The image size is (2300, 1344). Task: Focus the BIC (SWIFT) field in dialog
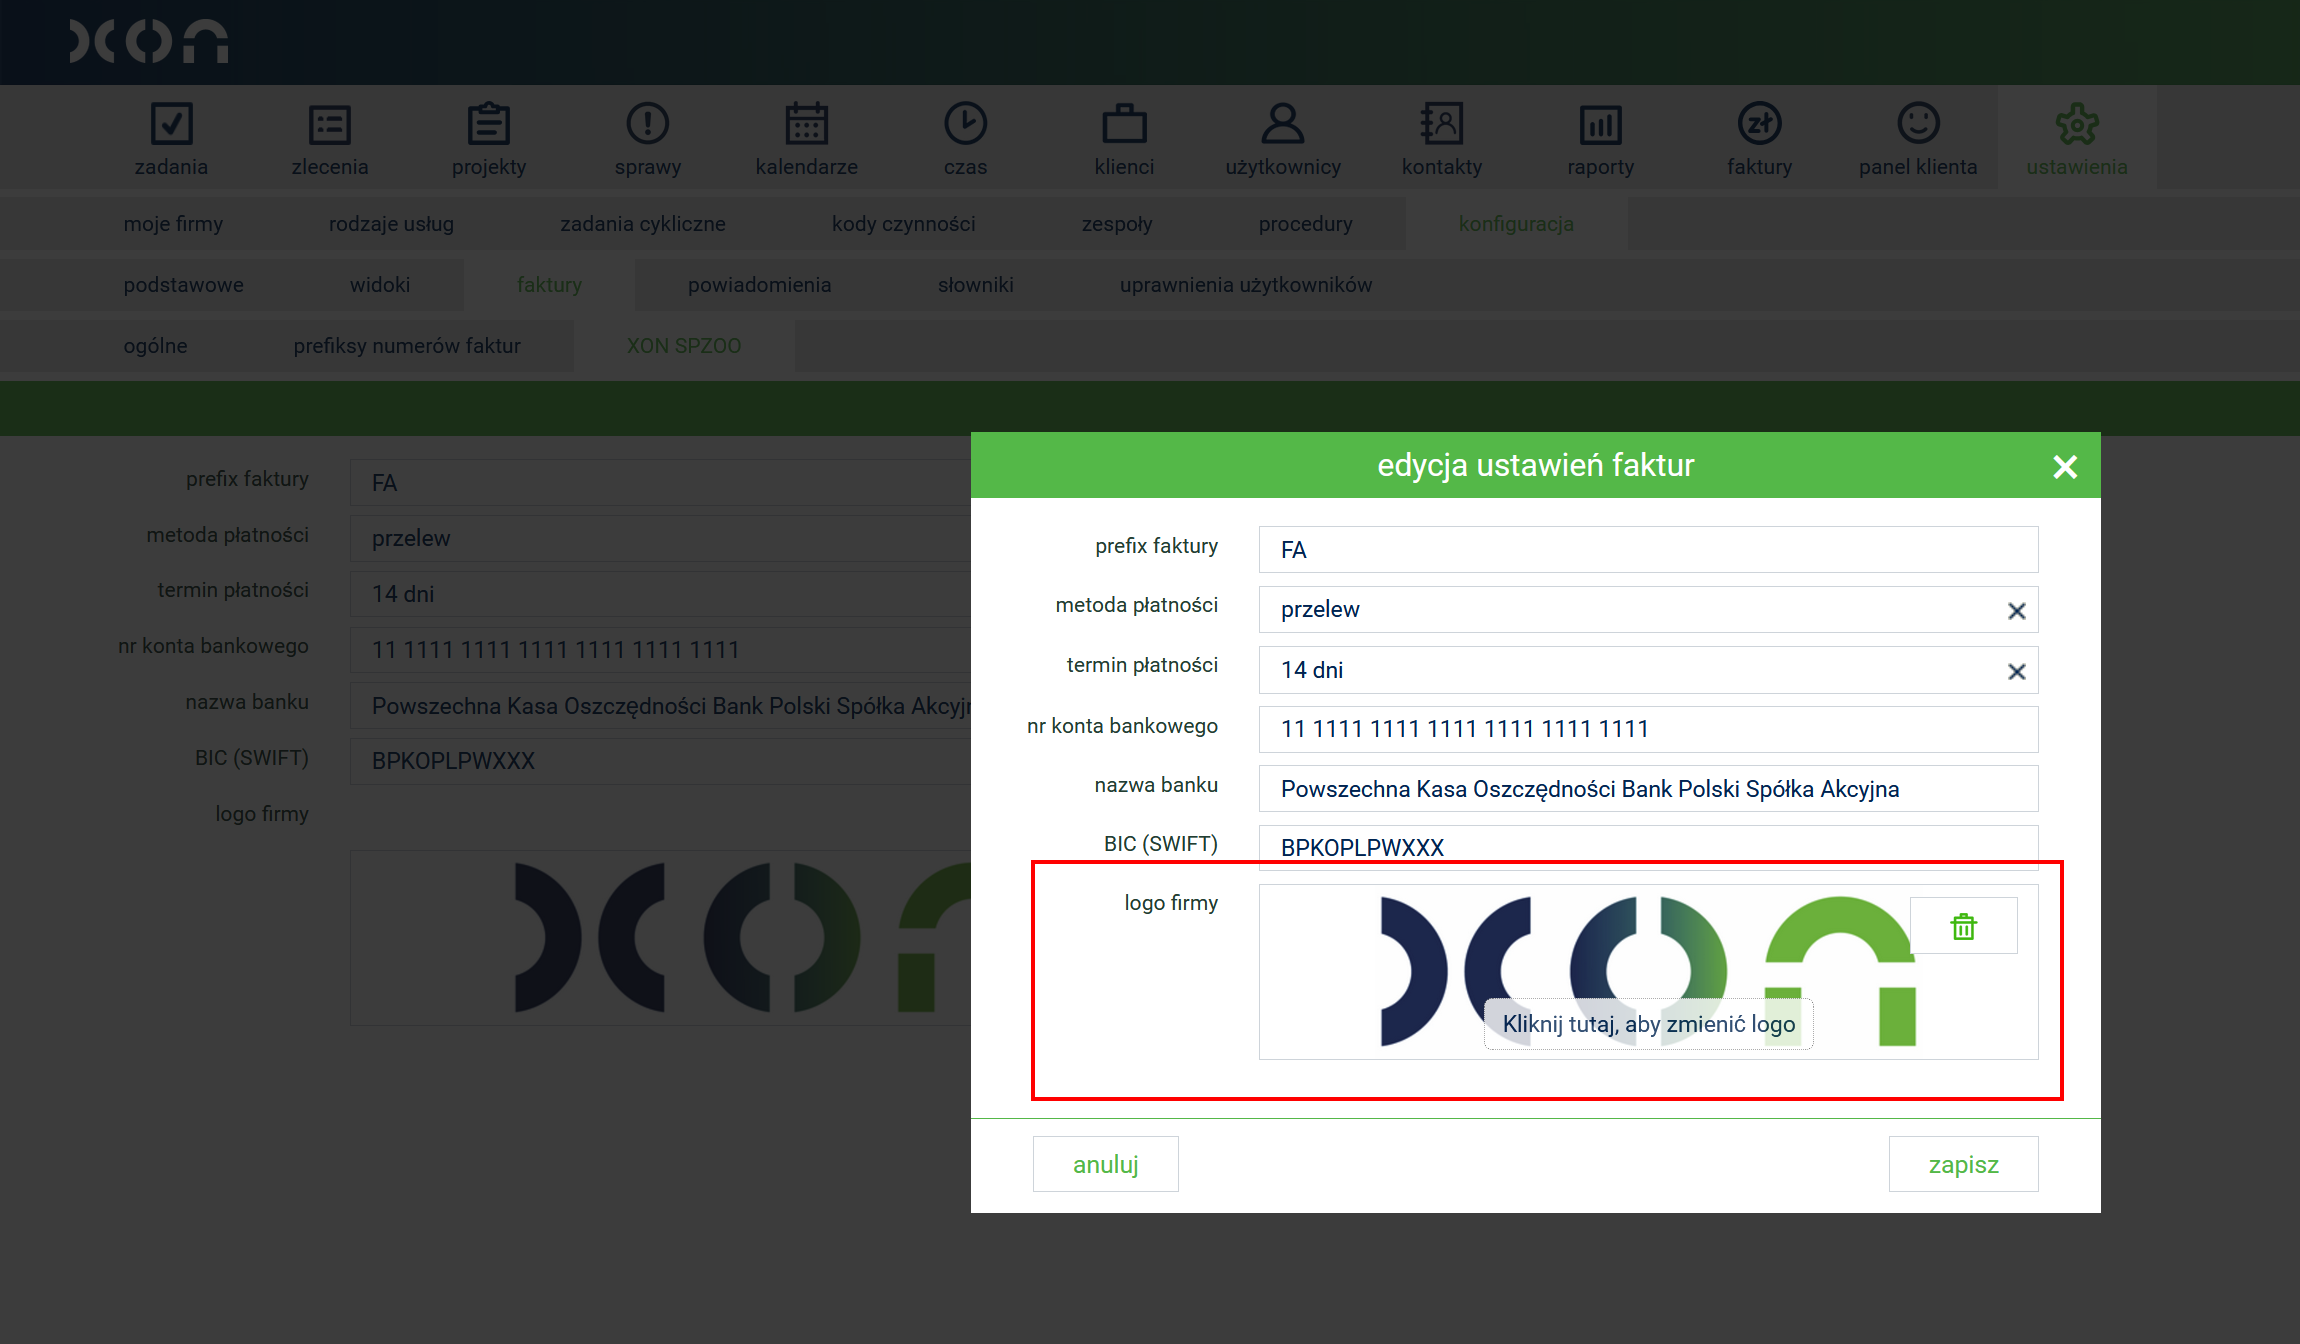pyautogui.click(x=1648, y=847)
